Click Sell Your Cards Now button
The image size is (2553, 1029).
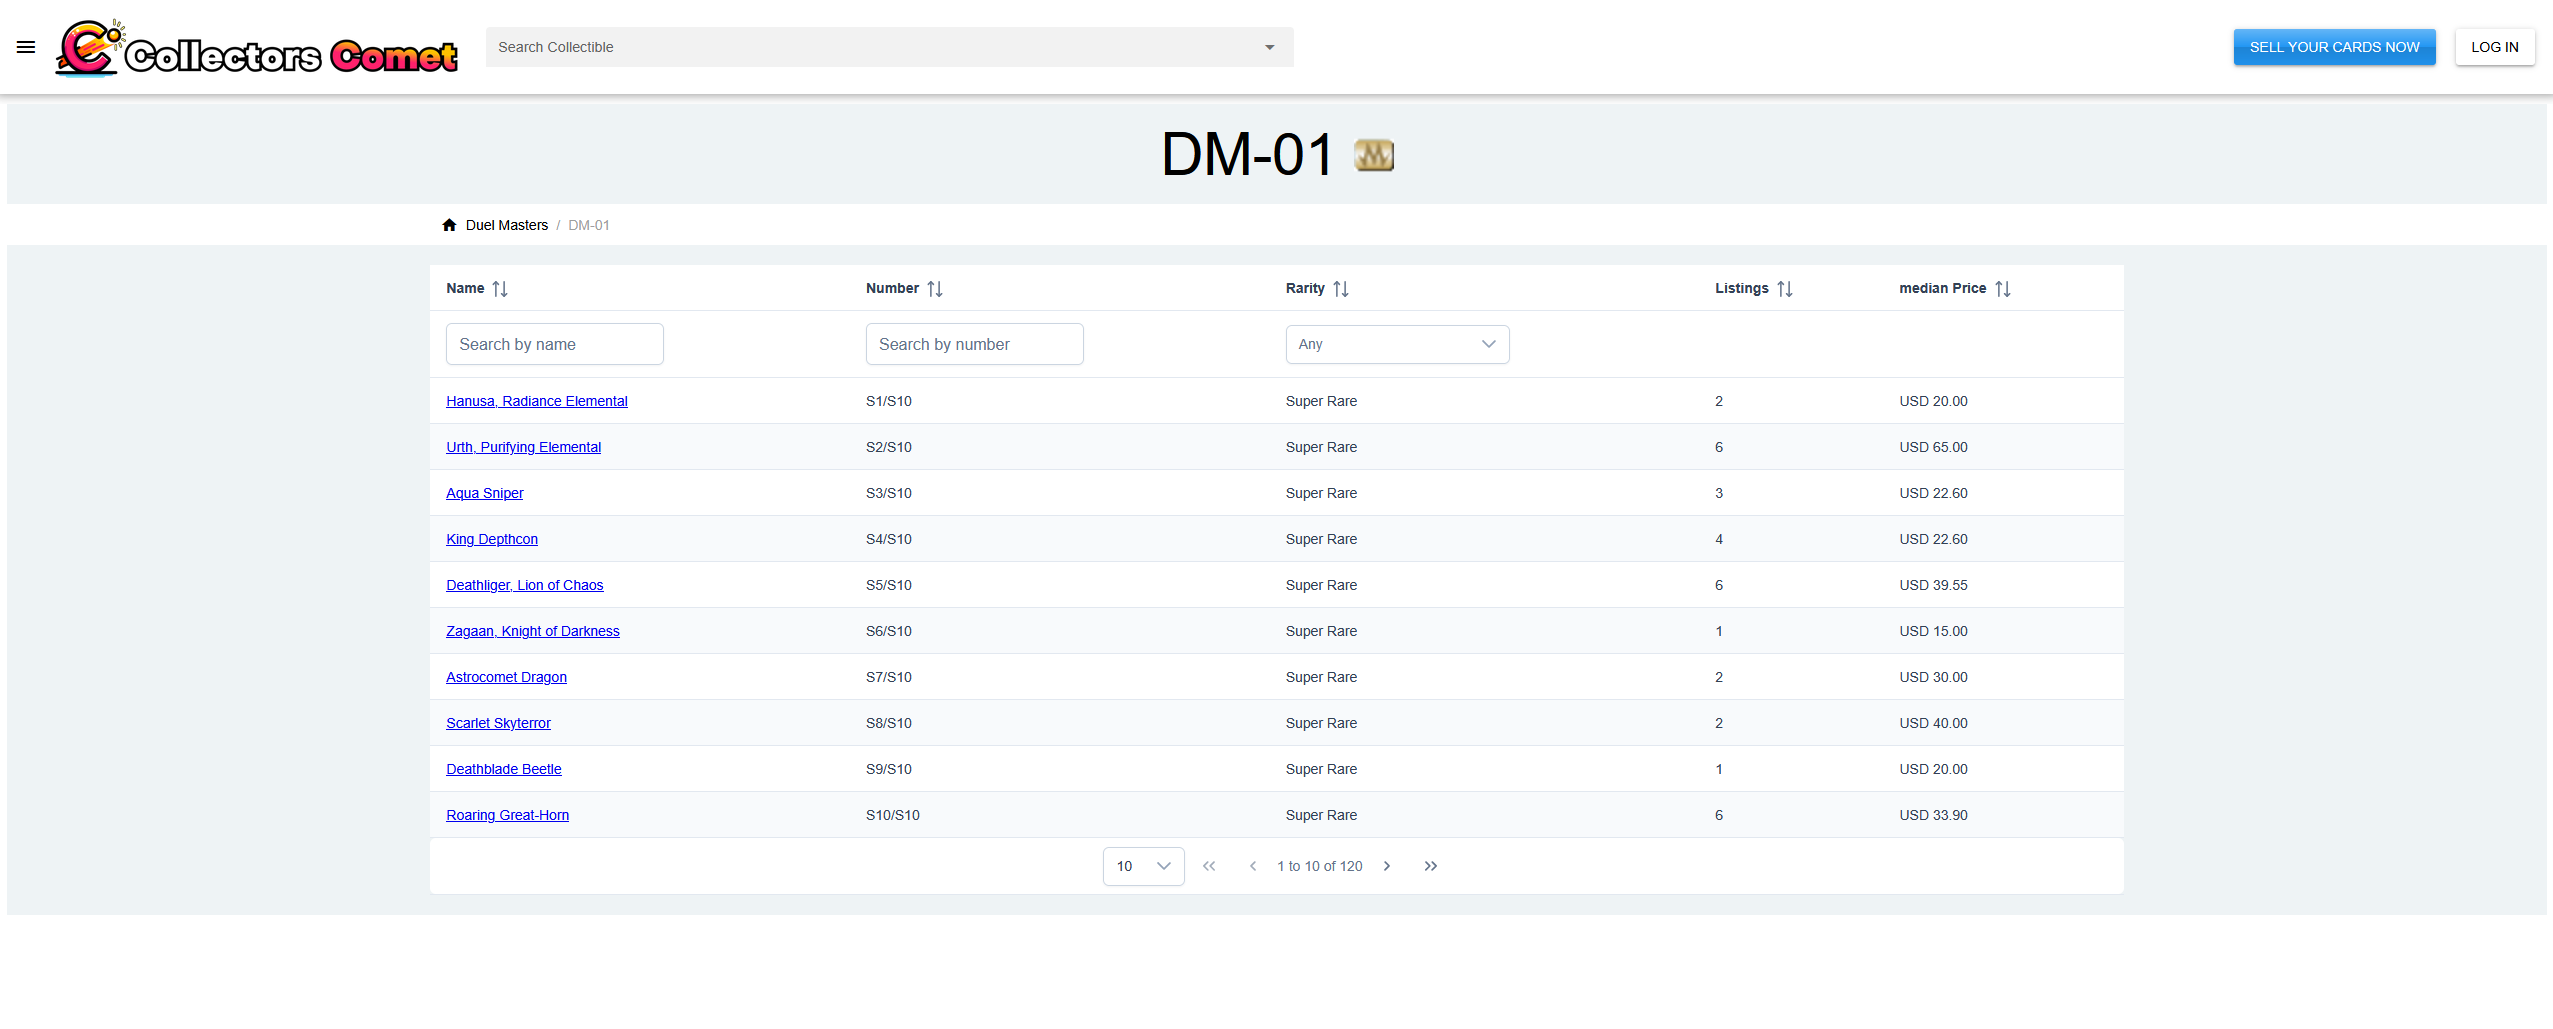(x=2334, y=47)
